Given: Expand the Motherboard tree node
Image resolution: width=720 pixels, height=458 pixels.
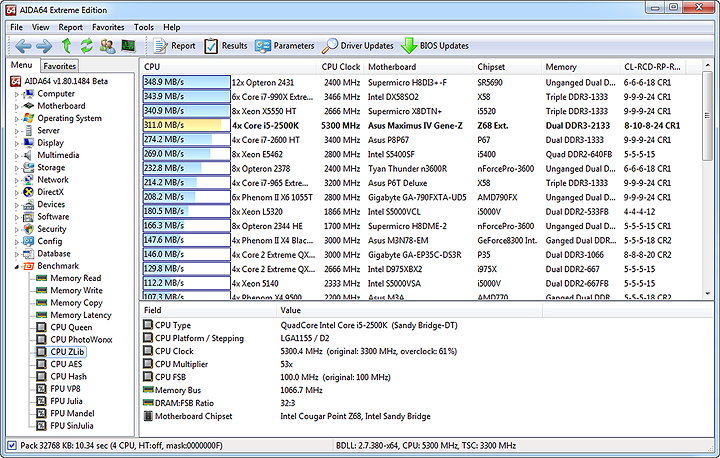Looking at the screenshot, I should click(x=17, y=107).
